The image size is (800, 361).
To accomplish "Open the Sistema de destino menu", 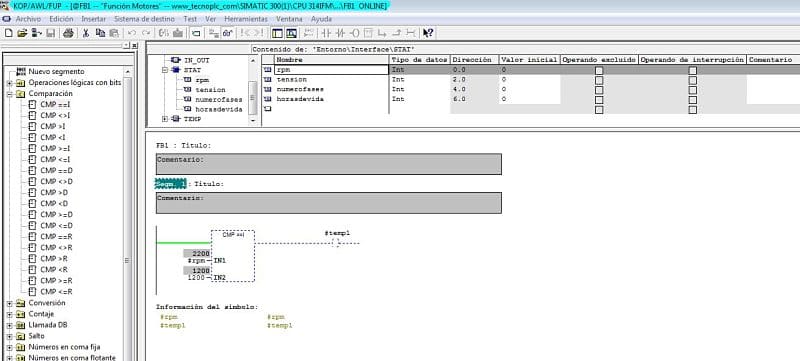I will tap(144, 19).
